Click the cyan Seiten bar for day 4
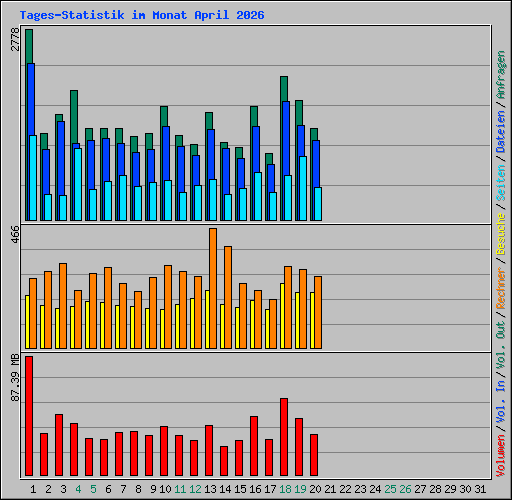 tap(78, 184)
